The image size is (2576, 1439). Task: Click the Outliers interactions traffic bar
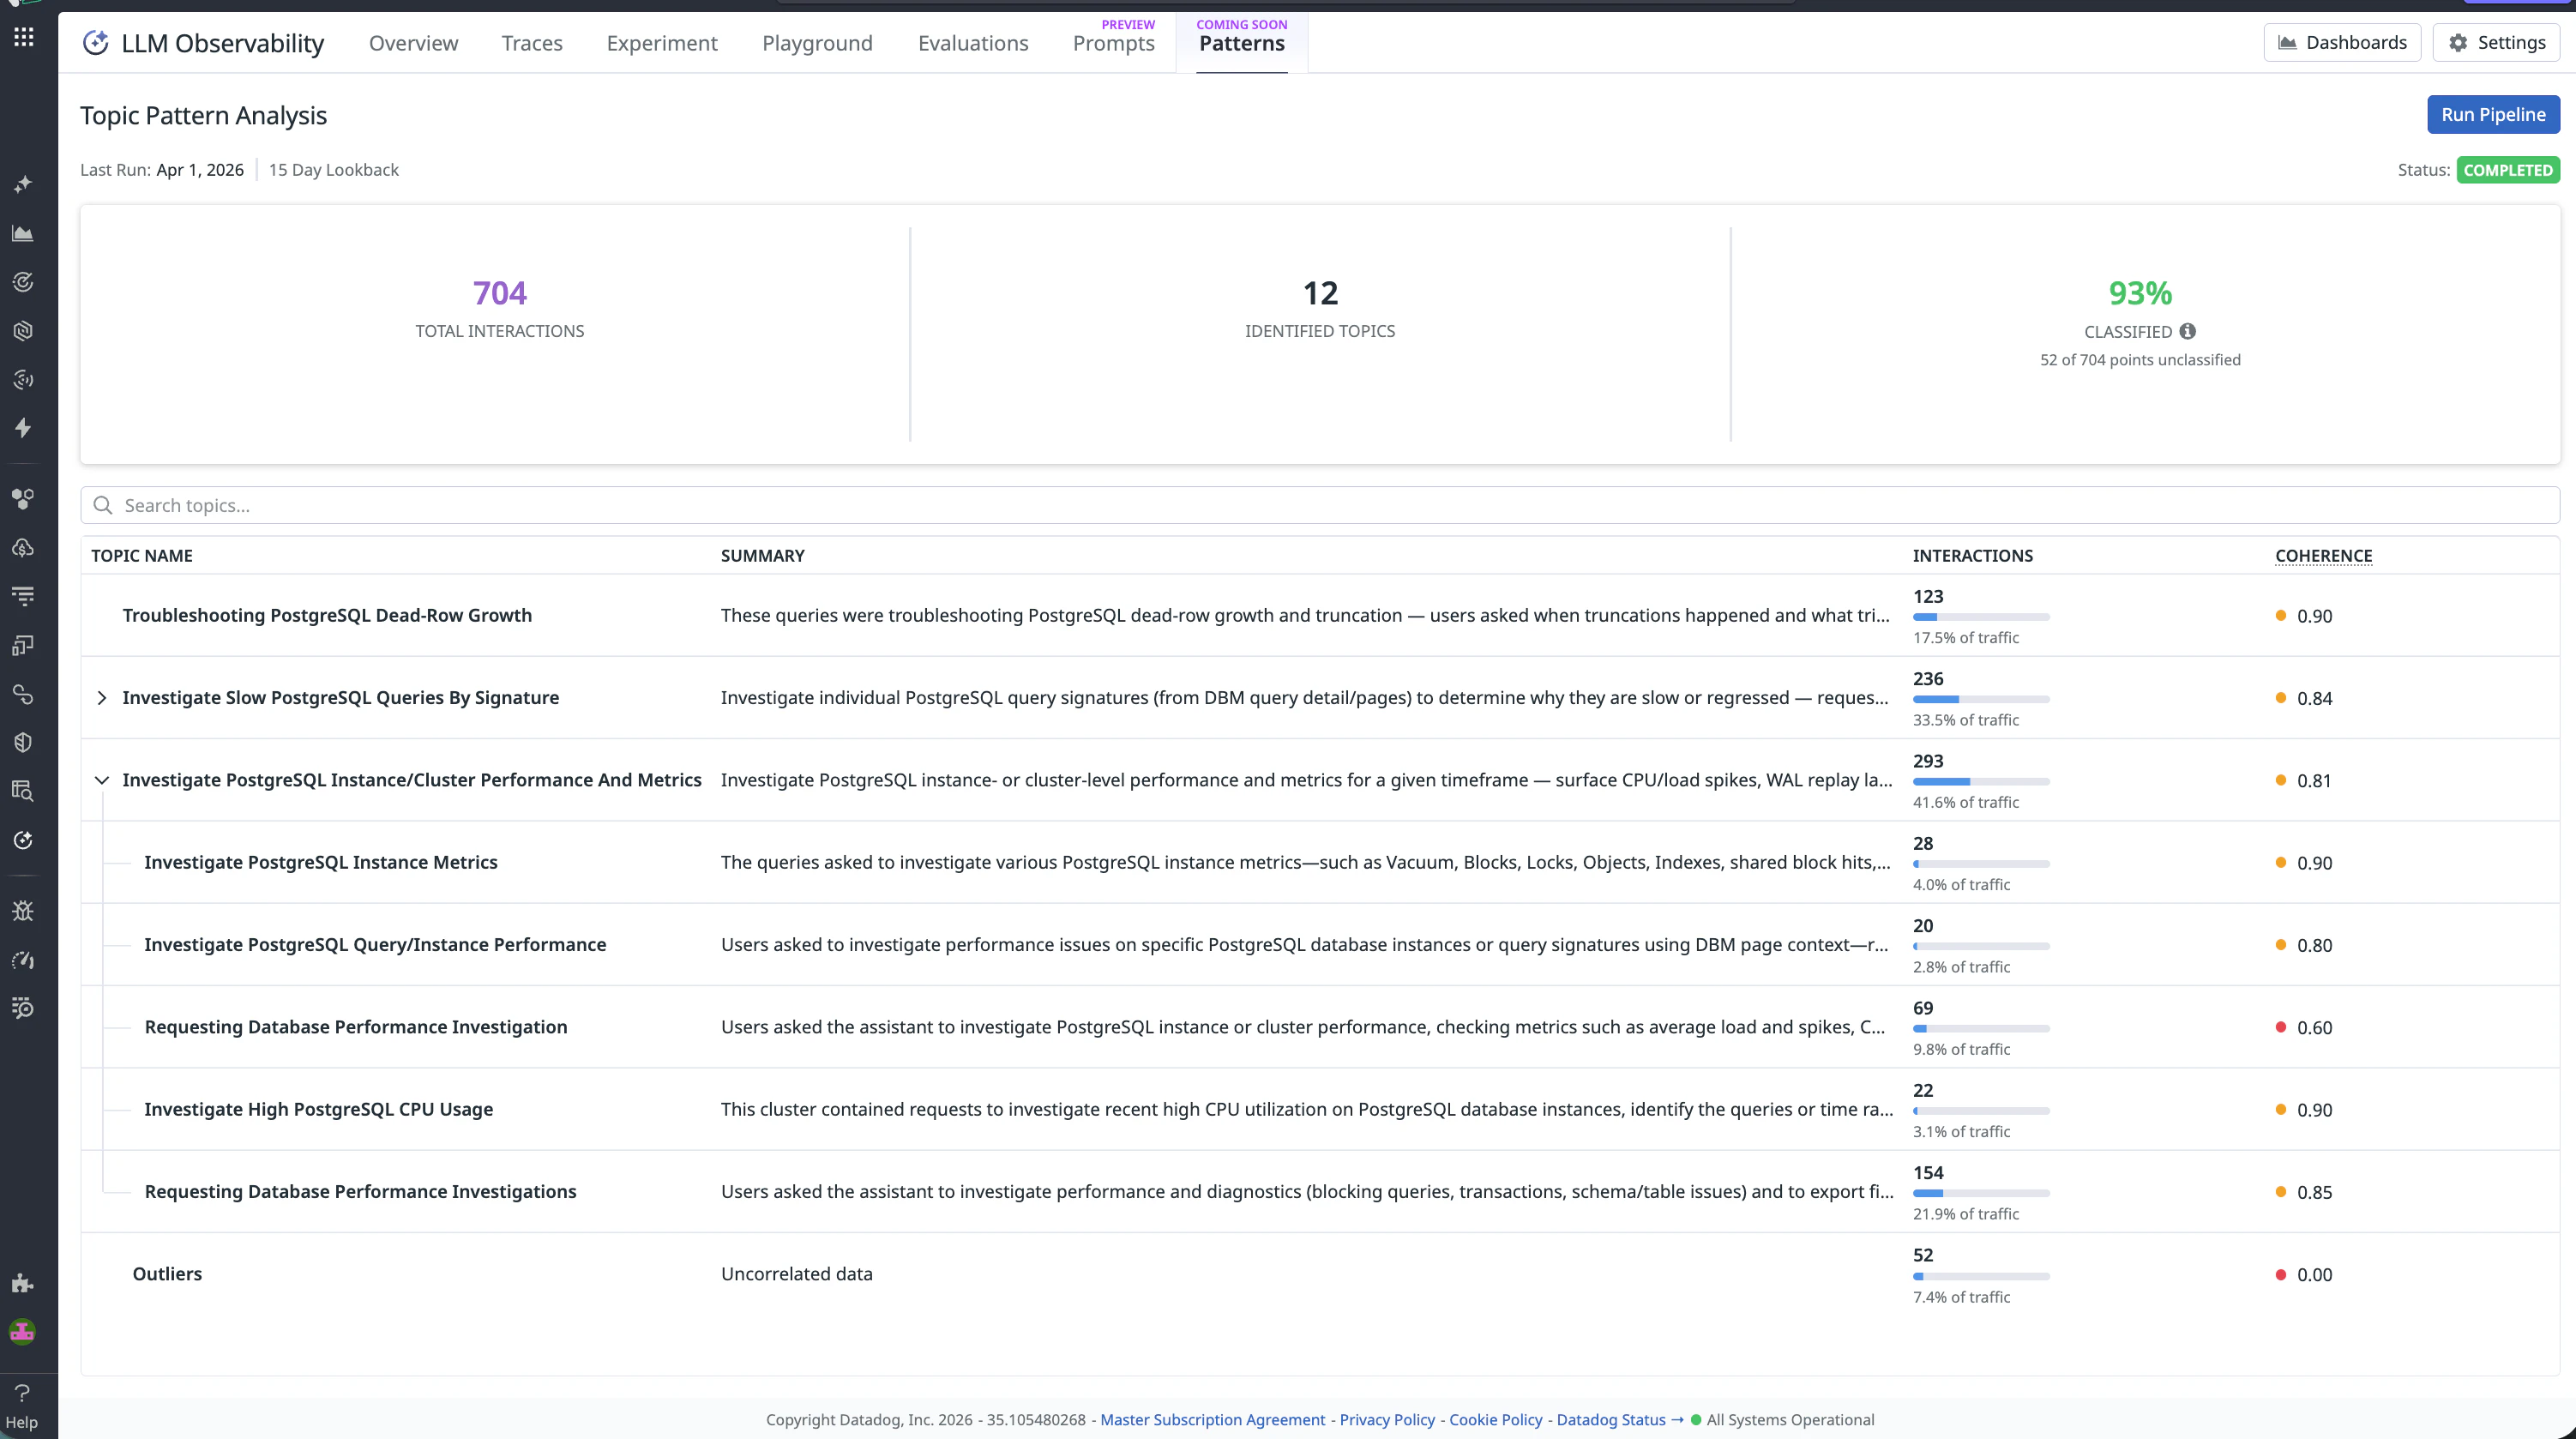coord(1980,1276)
